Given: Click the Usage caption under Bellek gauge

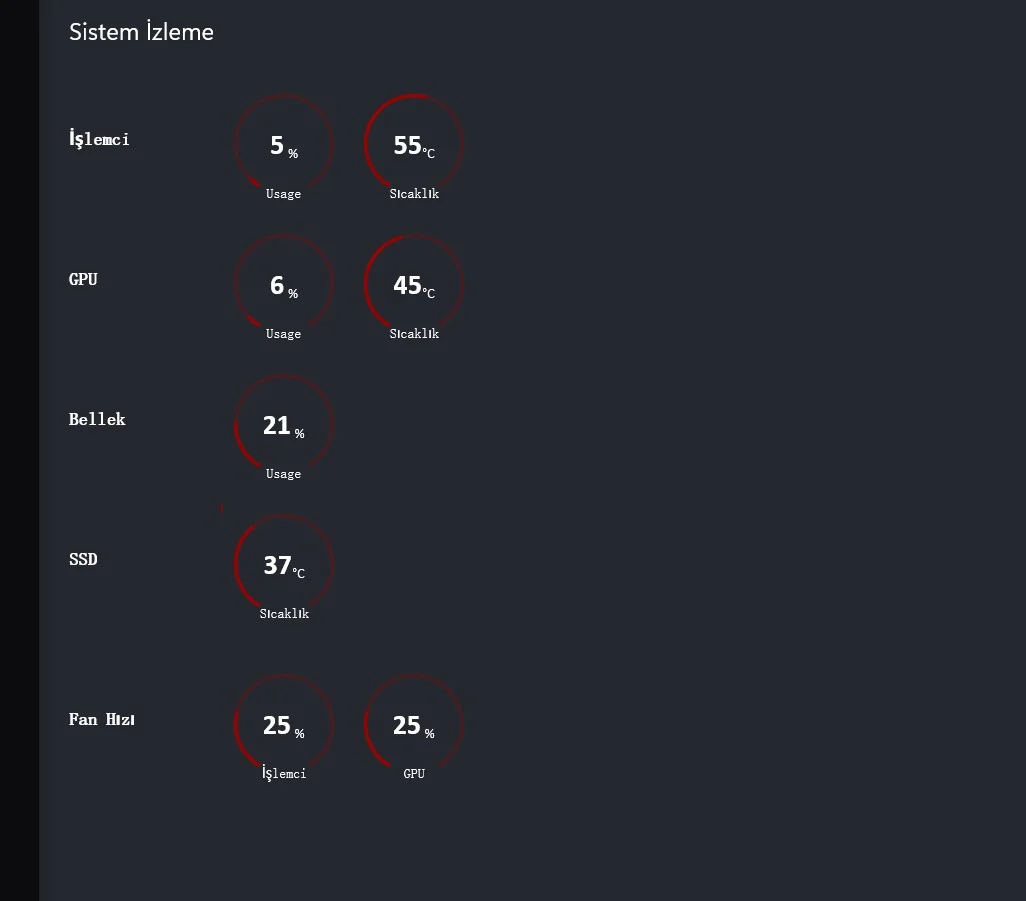Looking at the screenshot, I should point(283,474).
